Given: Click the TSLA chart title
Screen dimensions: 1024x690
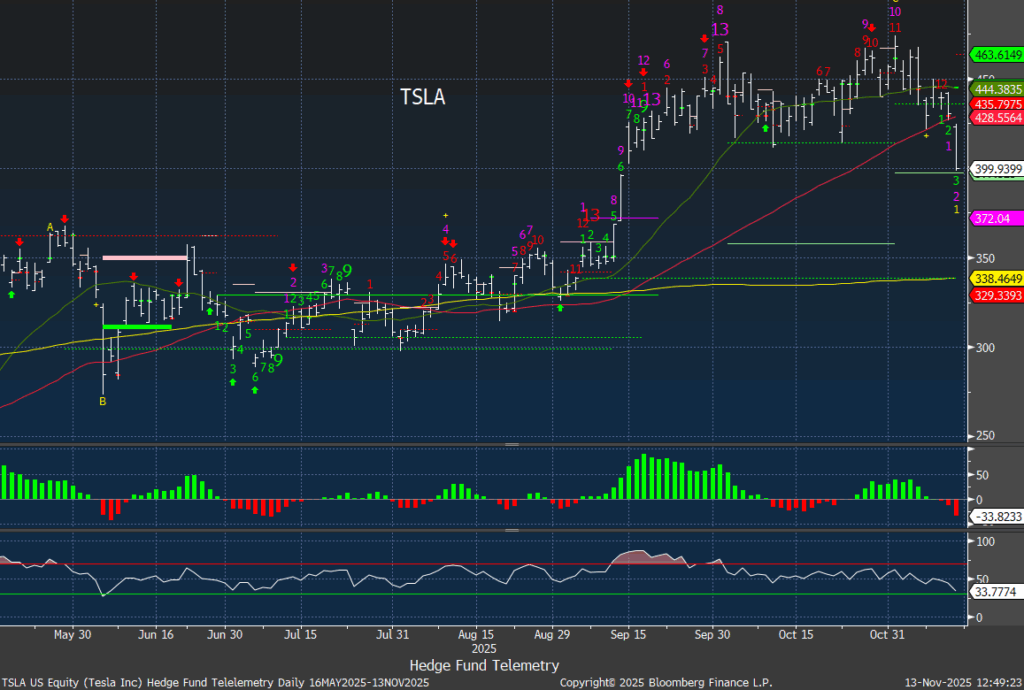Looking at the screenshot, I should point(422,97).
